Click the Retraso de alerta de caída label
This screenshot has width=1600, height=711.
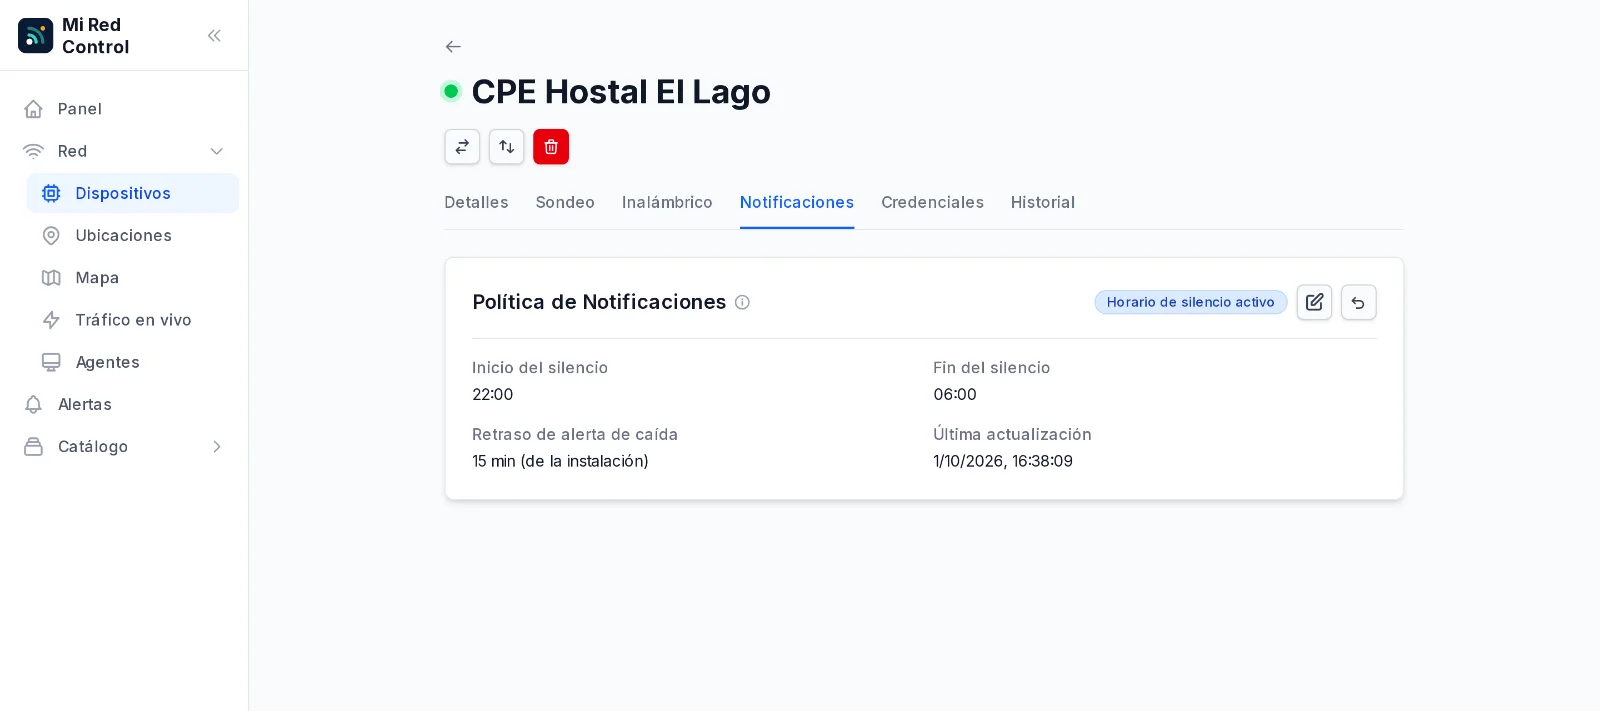(x=575, y=434)
